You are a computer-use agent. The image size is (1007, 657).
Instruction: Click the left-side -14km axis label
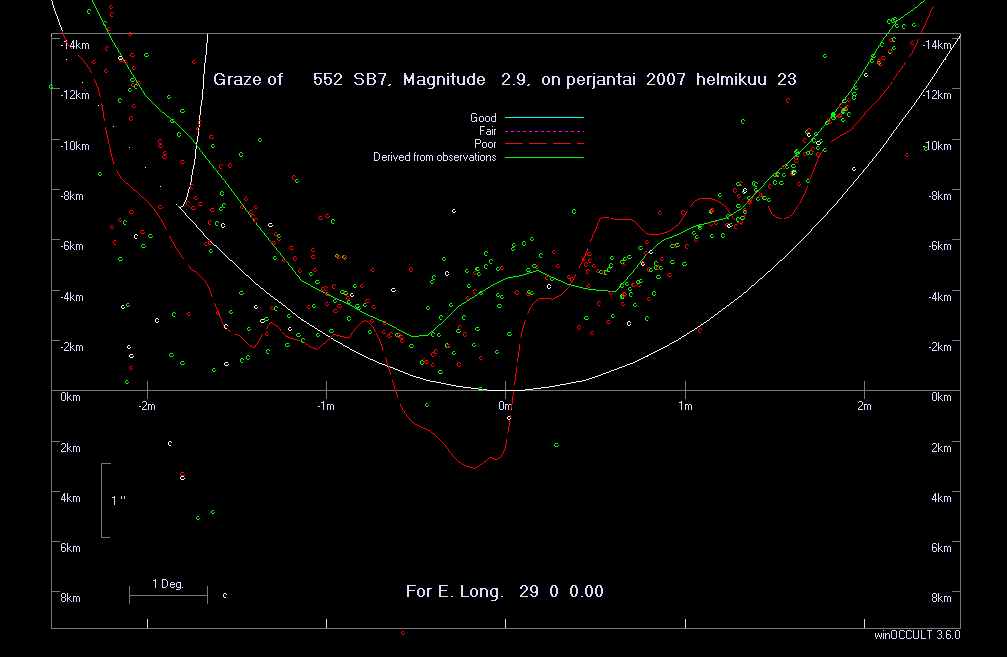pos(74,45)
